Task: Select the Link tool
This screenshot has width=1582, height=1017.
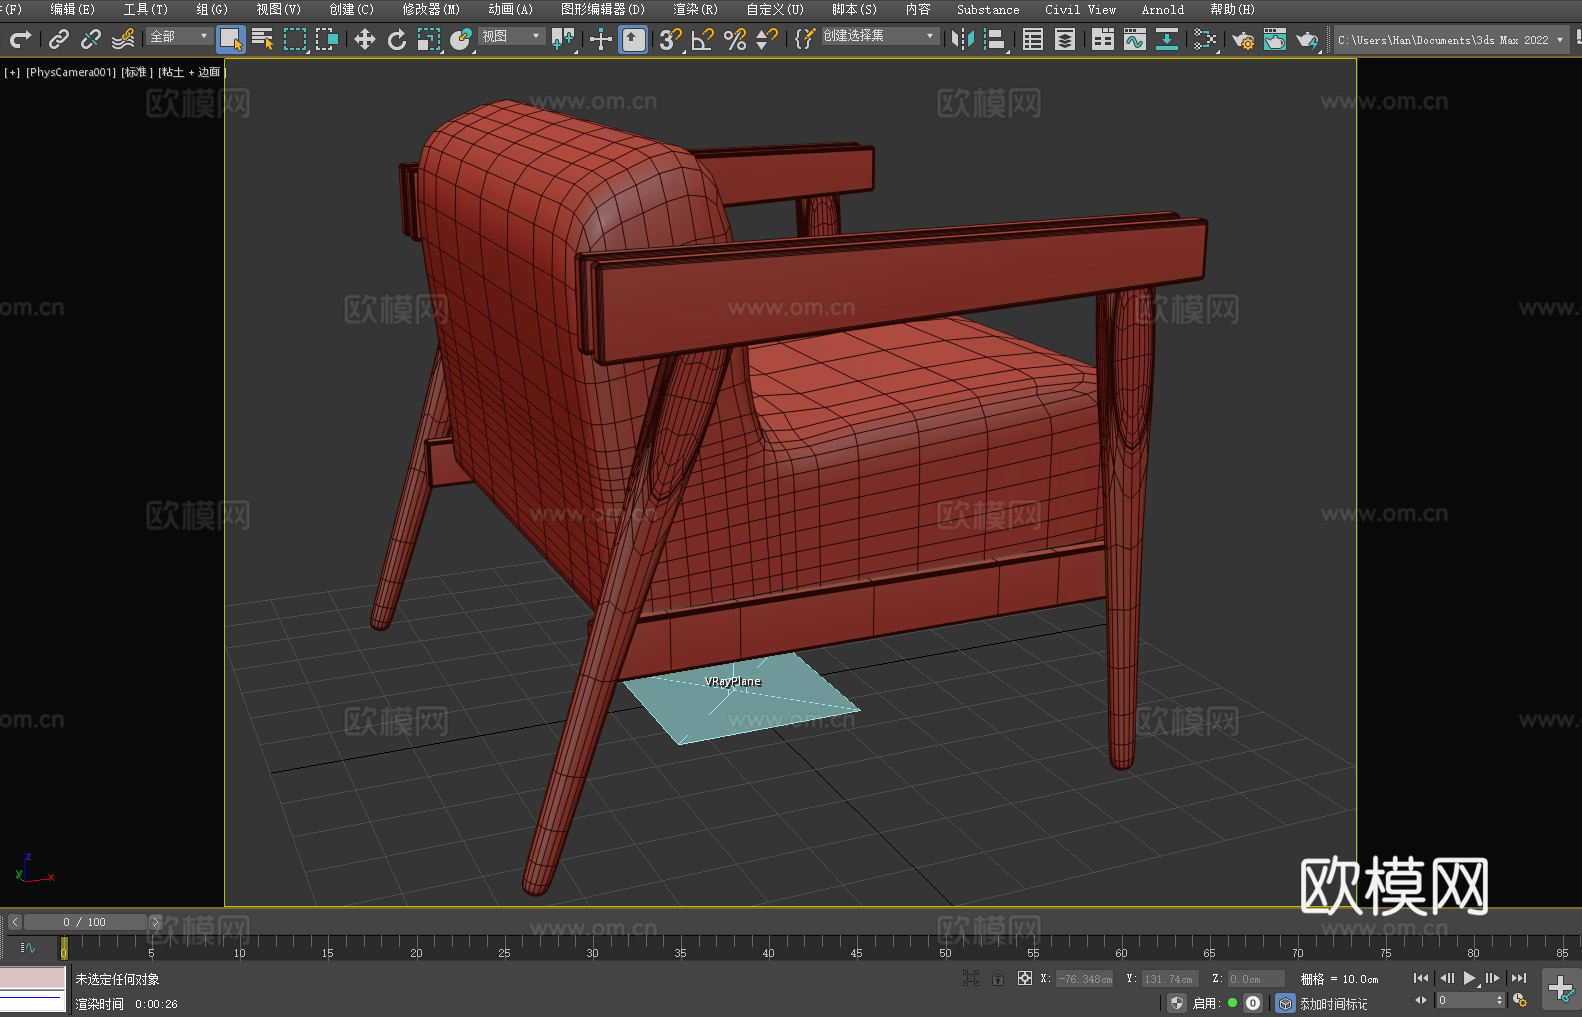Action: point(59,39)
